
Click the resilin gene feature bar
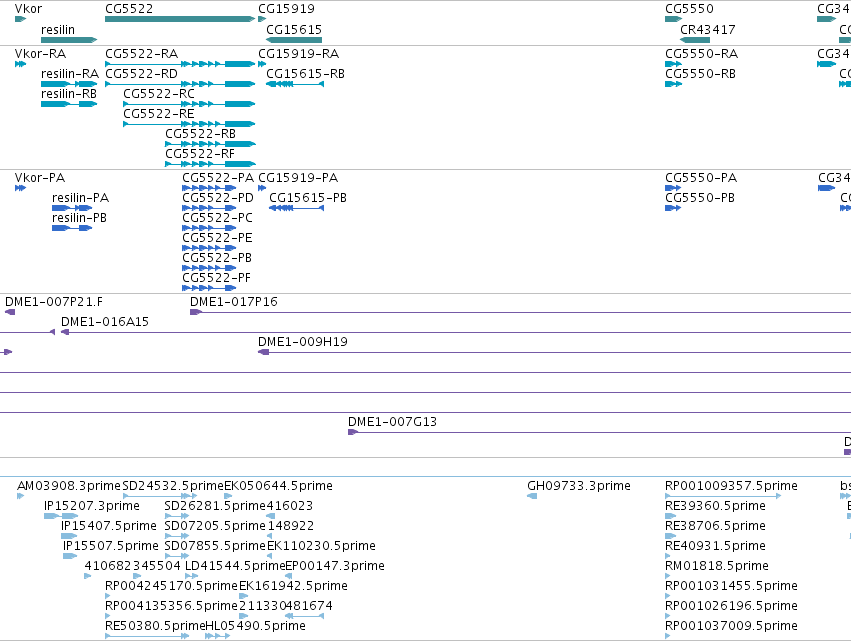click(x=69, y=40)
